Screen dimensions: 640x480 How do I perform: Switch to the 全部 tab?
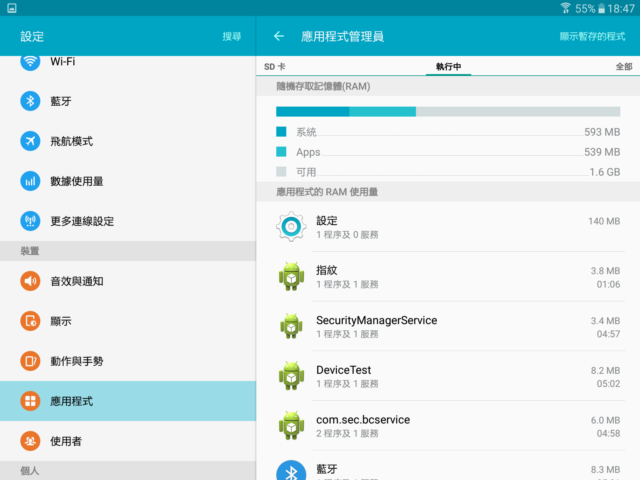pyautogui.click(x=624, y=67)
